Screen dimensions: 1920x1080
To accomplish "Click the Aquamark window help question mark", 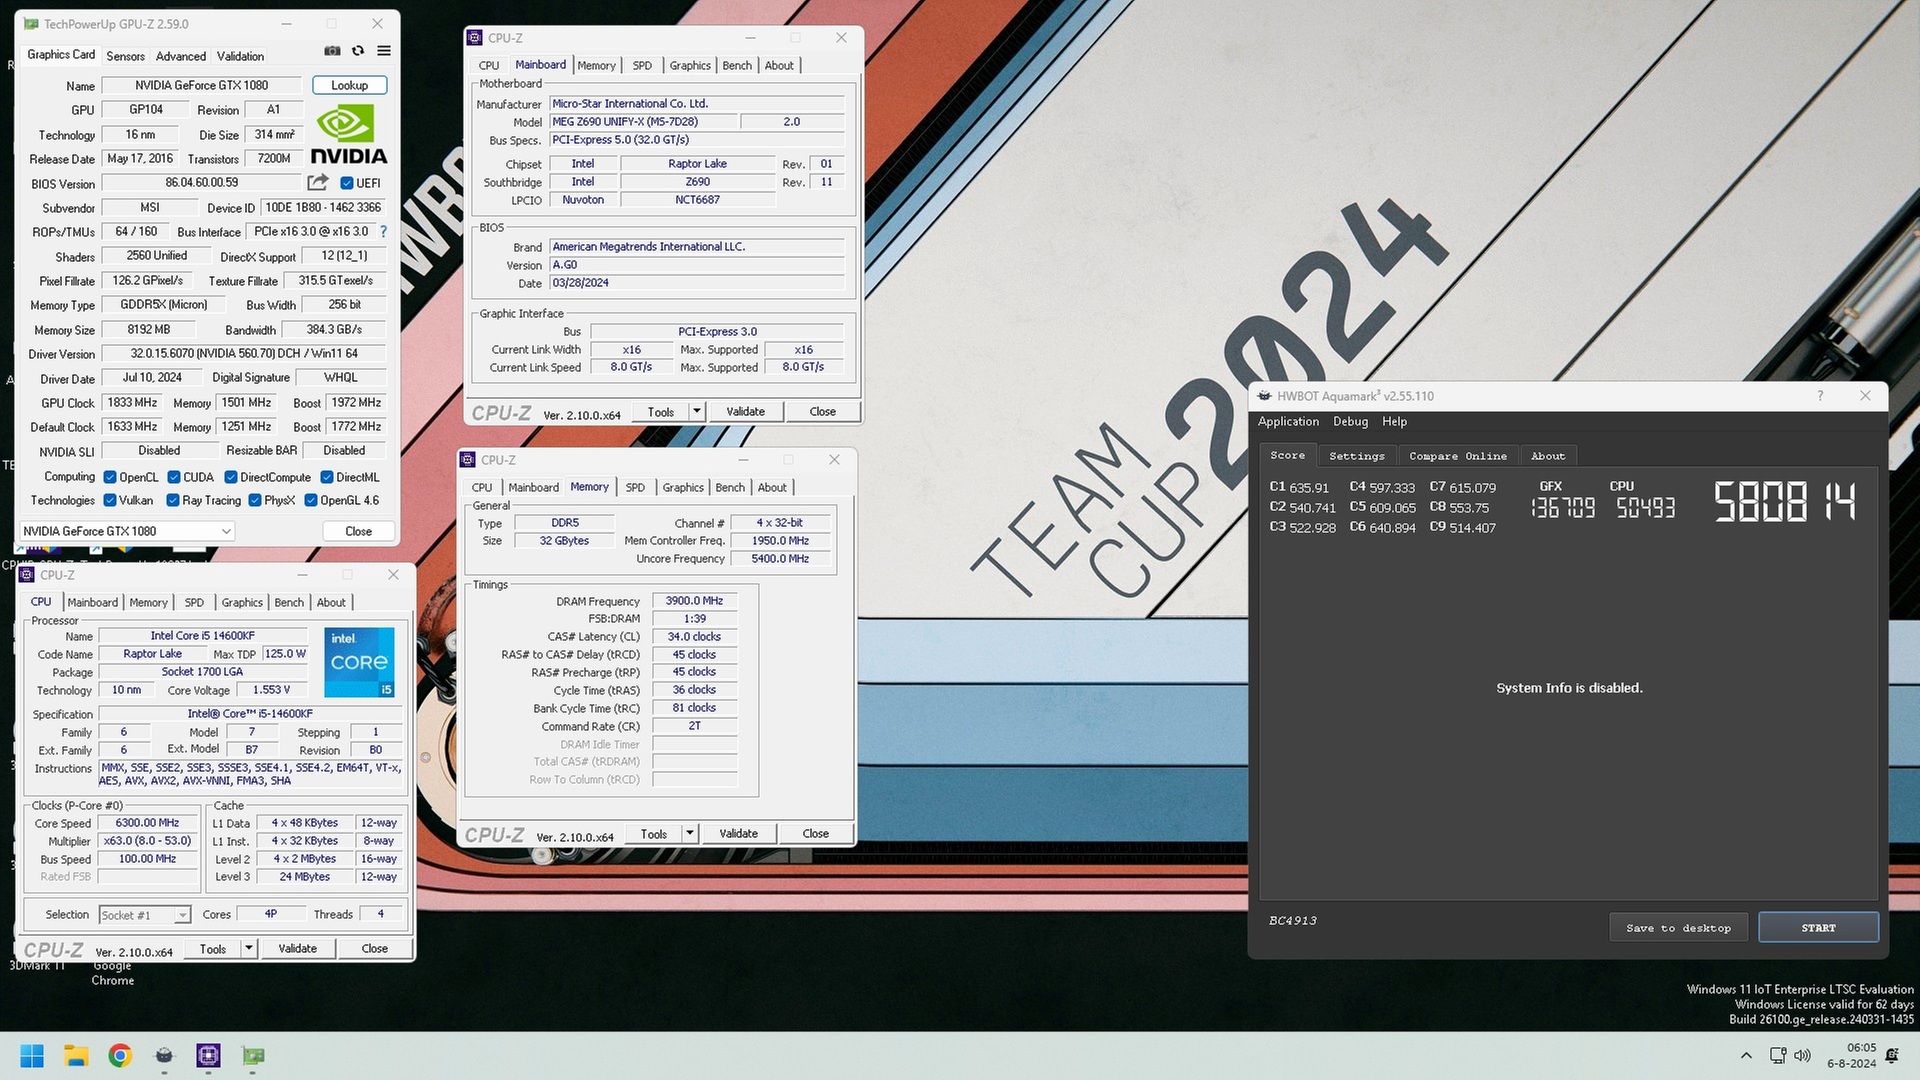I will coord(1820,396).
